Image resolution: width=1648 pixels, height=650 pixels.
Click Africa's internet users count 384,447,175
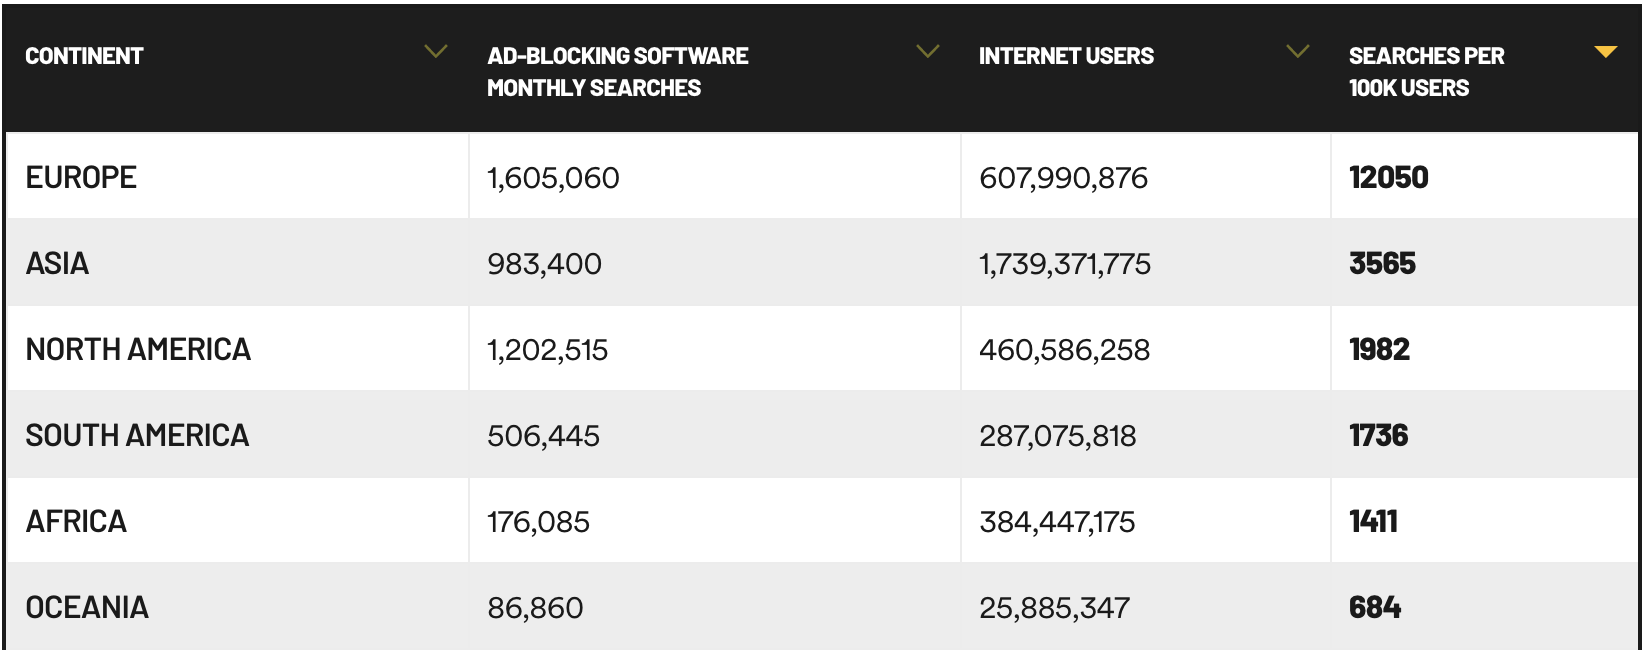1059,521
